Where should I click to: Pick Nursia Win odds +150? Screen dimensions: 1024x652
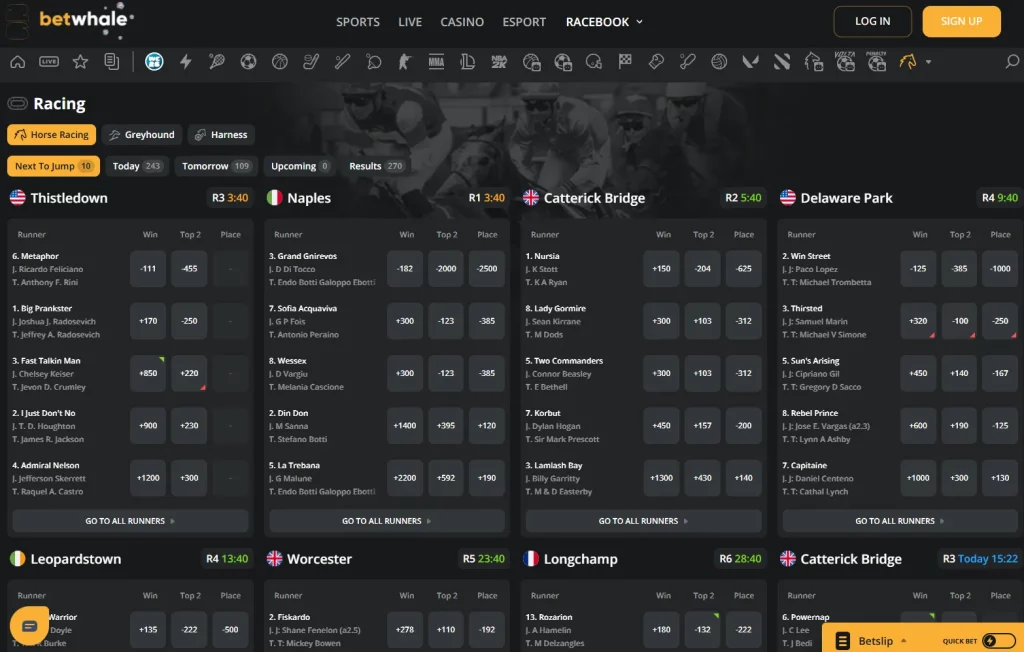click(x=662, y=269)
